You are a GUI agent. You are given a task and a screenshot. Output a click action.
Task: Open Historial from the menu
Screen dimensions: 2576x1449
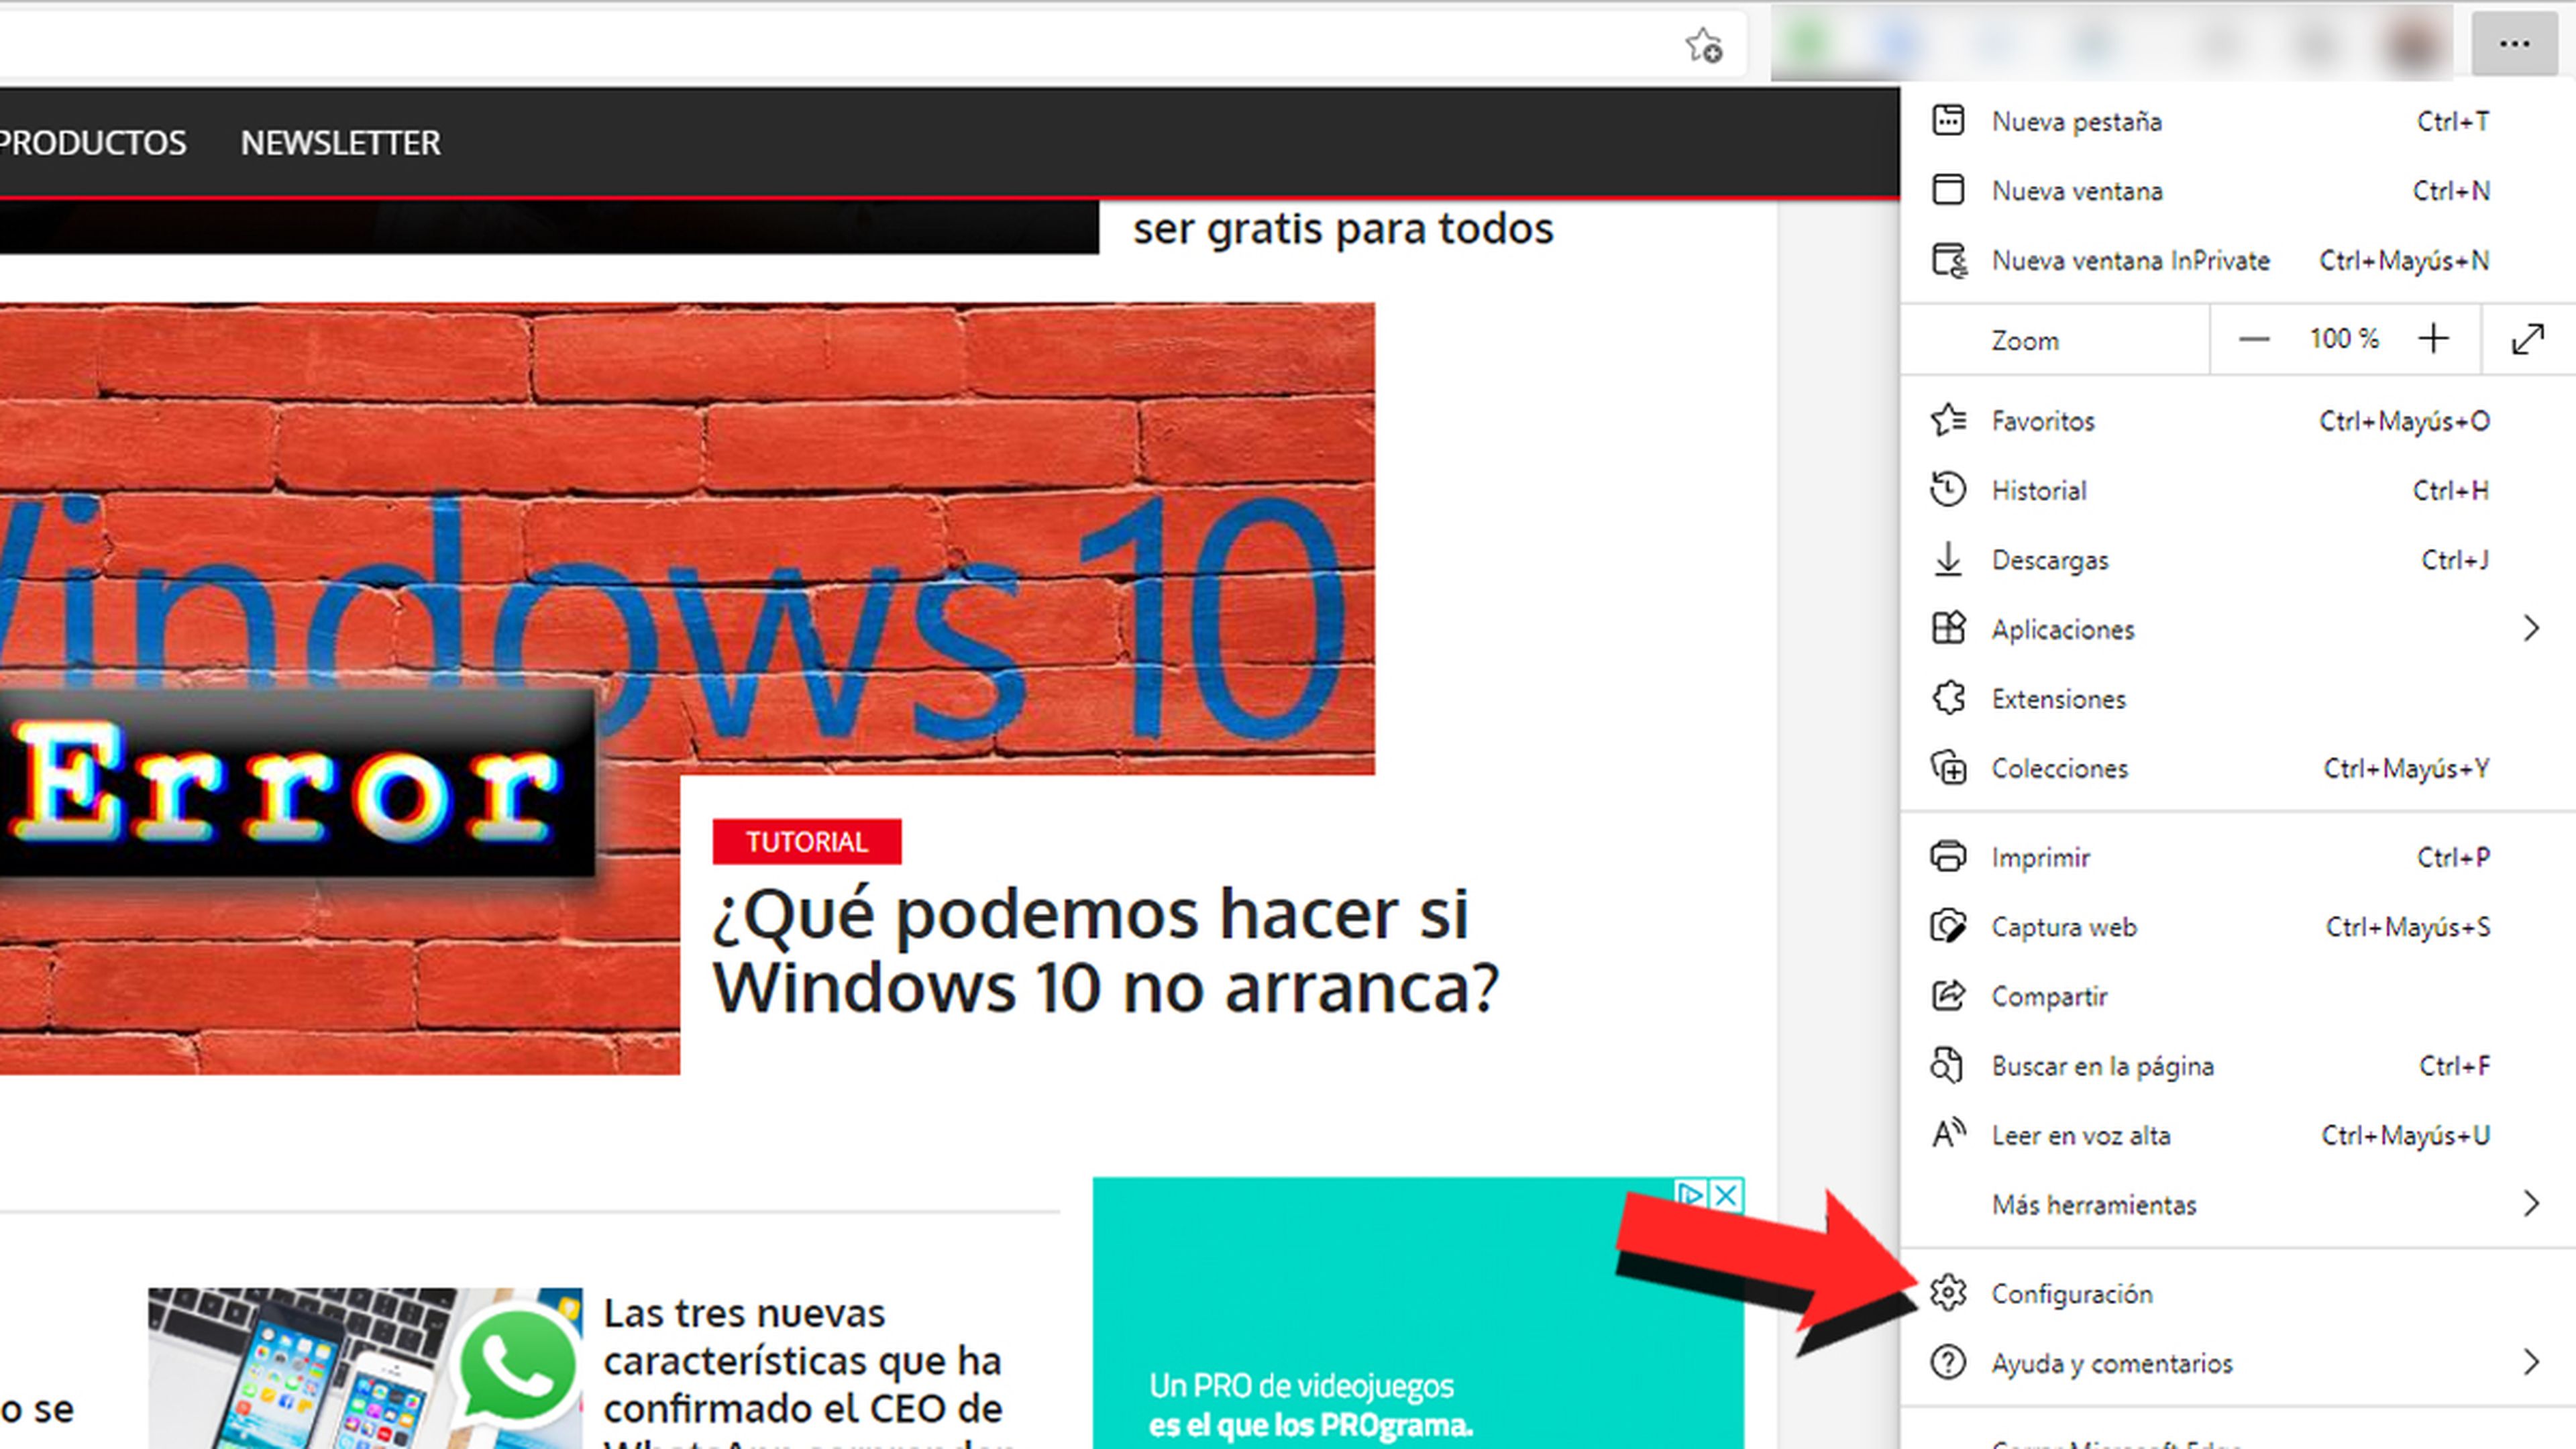[2238, 490]
